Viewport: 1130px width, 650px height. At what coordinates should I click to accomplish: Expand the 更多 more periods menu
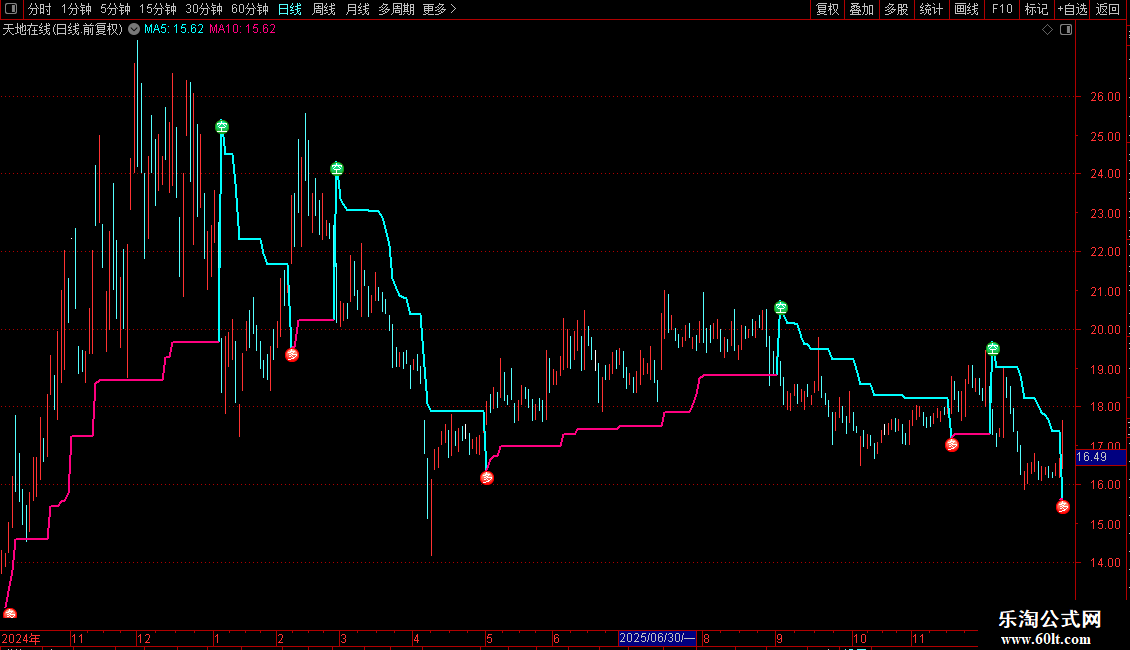pos(439,9)
